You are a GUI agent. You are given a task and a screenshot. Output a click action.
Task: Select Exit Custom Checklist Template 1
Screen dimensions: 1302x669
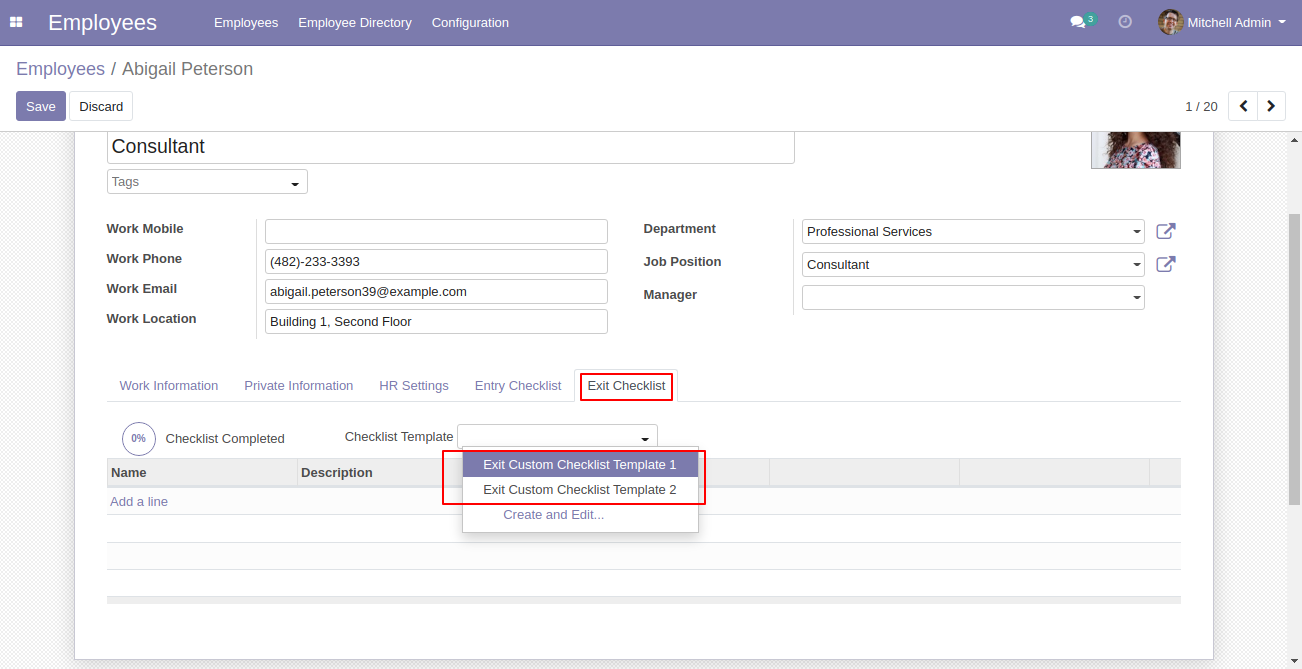pyautogui.click(x=580, y=465)
